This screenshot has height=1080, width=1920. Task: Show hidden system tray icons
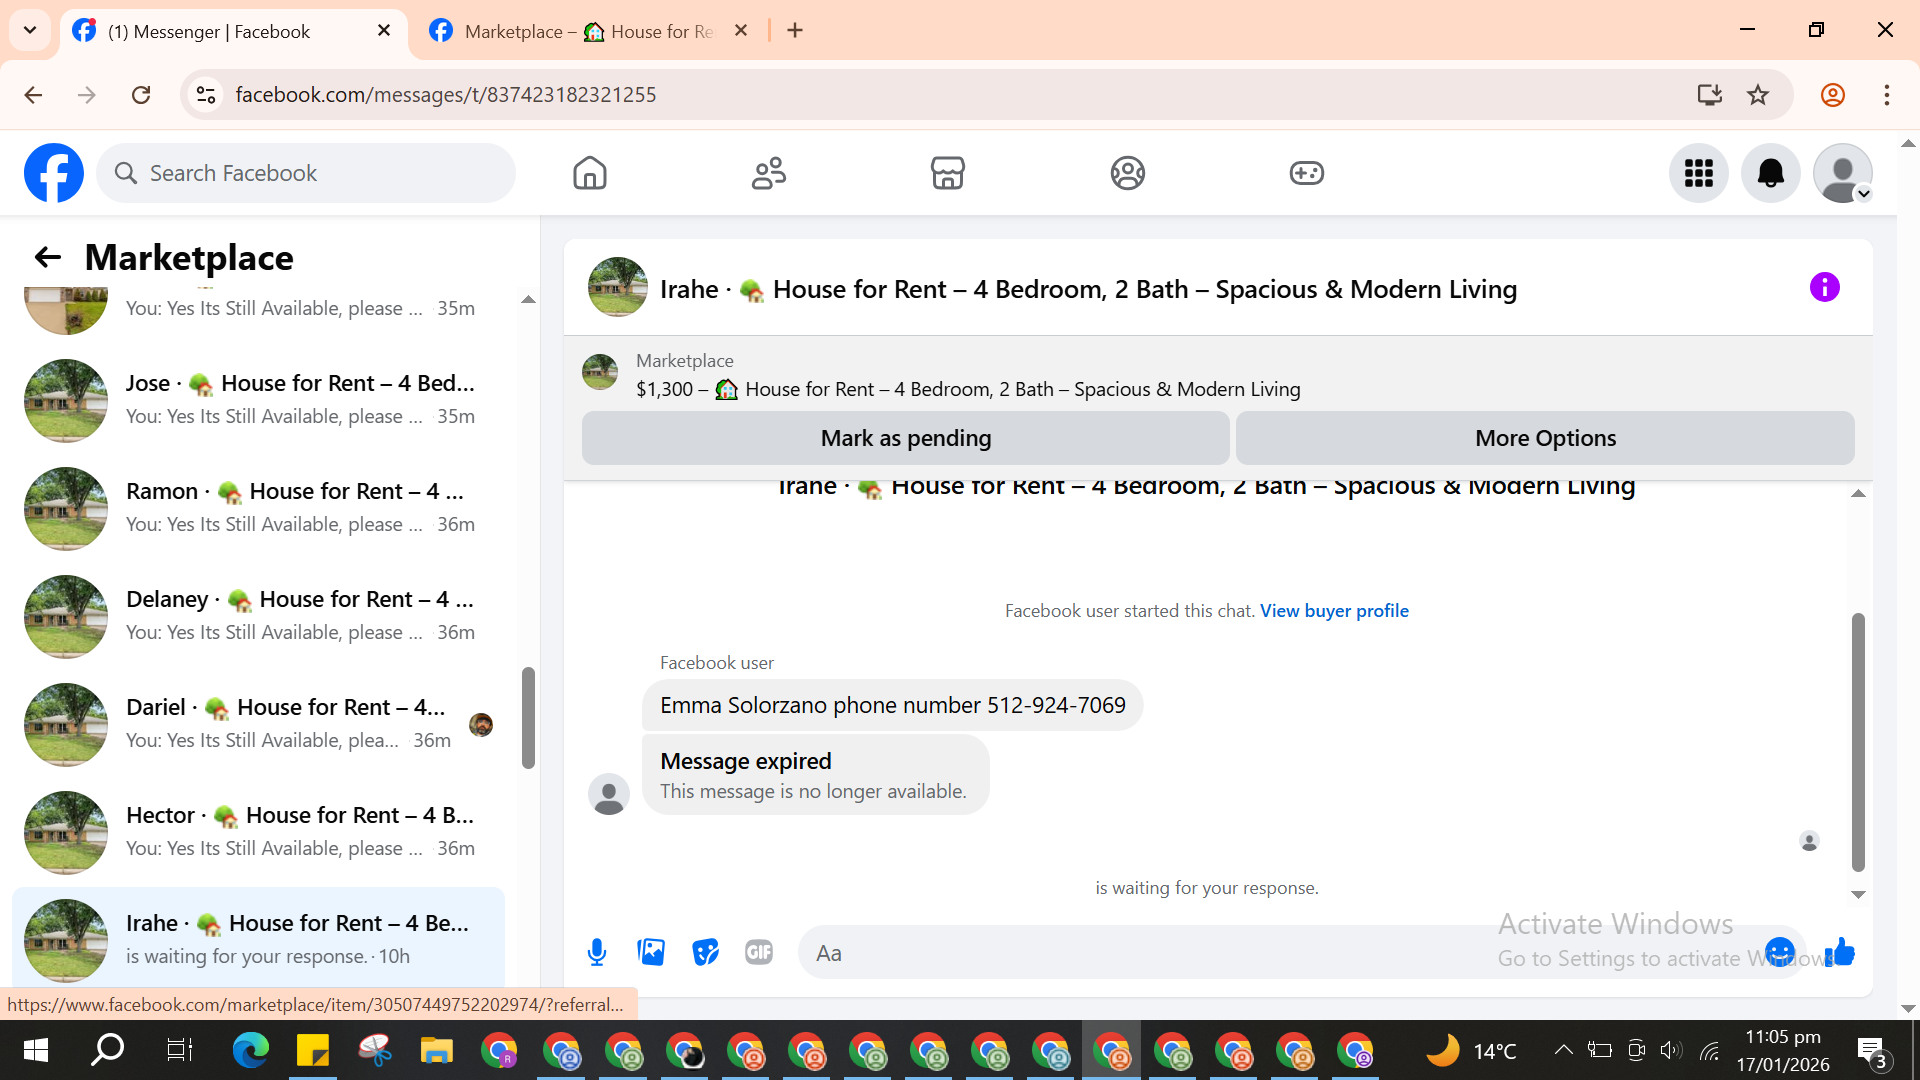click(1563, 1050)
